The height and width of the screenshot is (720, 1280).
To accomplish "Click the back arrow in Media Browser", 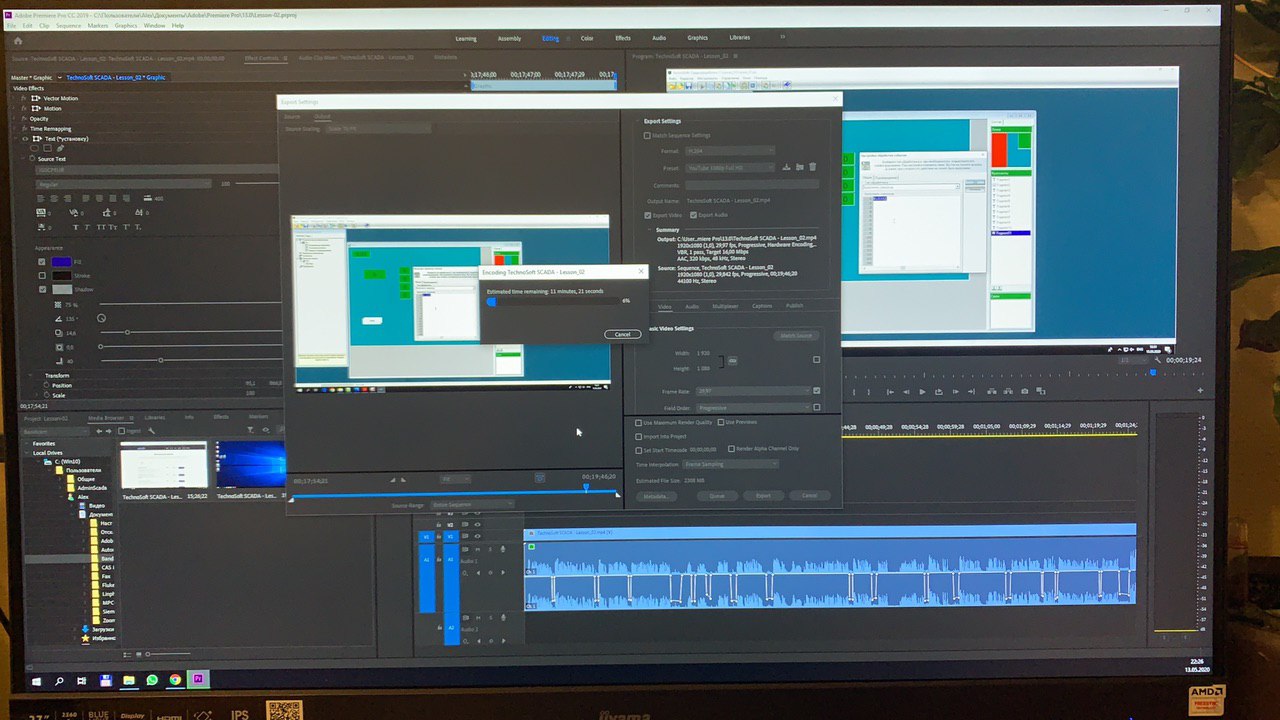I will pyautogui.click(x=98, y=430).
